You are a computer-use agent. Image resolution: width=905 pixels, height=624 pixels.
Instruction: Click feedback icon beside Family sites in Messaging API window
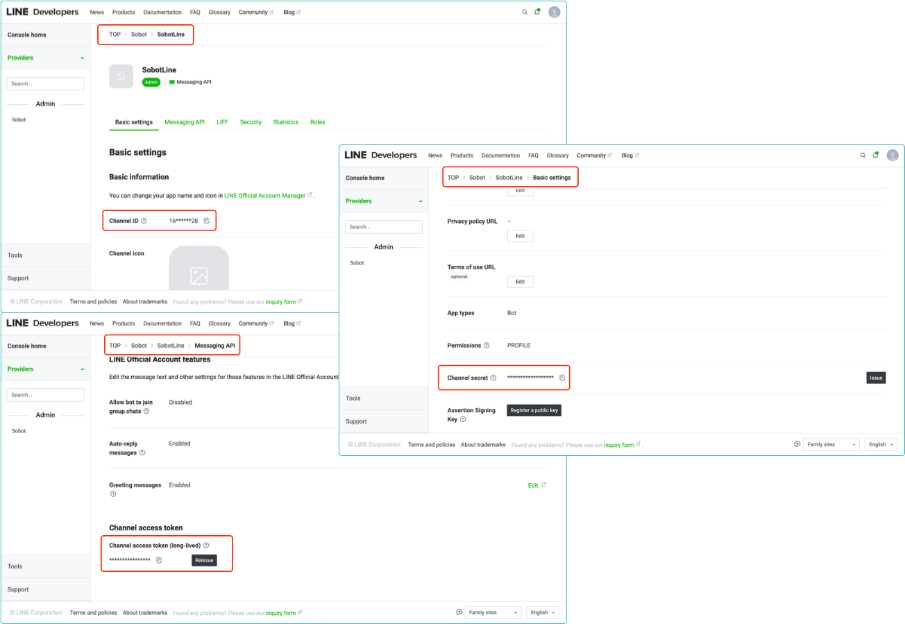pyautogui.click(x=459, y=612)
